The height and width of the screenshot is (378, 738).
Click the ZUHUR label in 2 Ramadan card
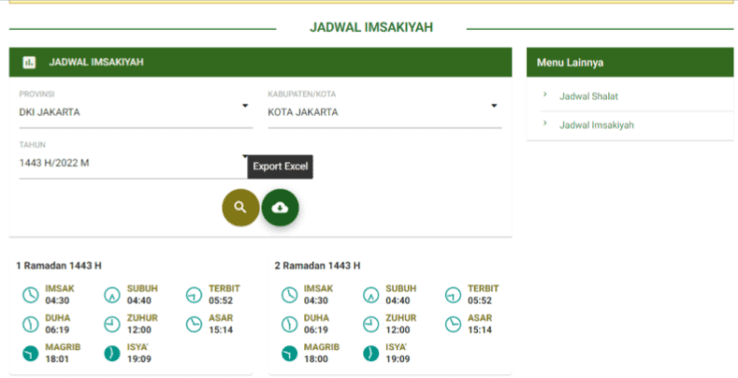(x=401, y=318)
